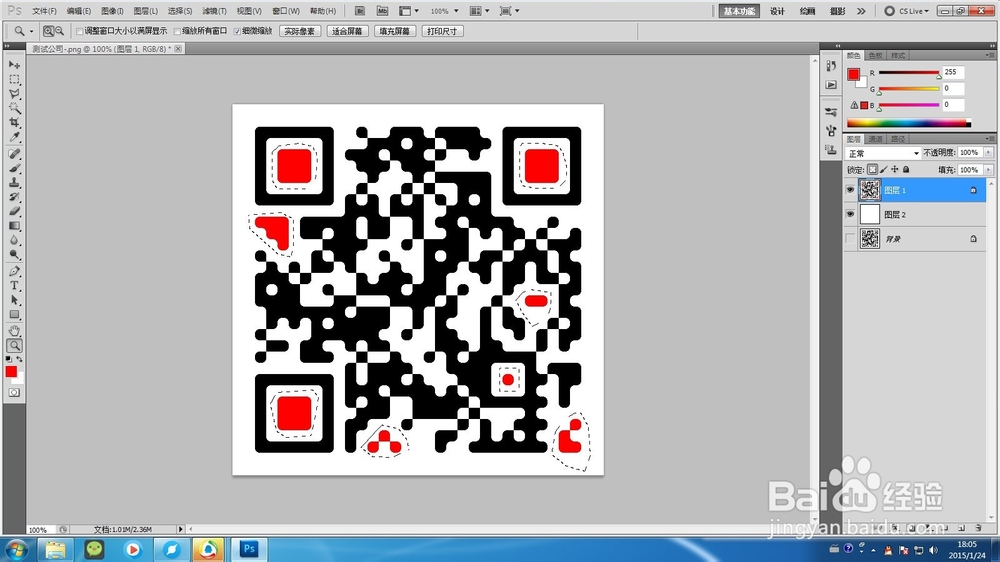The image size is (1000, 562).
Task: Select the Type tool
Action: pos(14,286)
